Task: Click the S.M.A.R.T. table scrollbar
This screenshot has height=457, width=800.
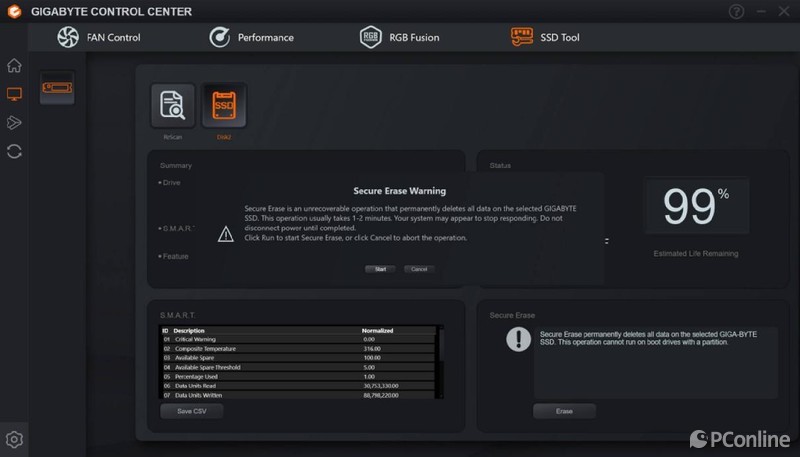Action: (x=441, y=362)
